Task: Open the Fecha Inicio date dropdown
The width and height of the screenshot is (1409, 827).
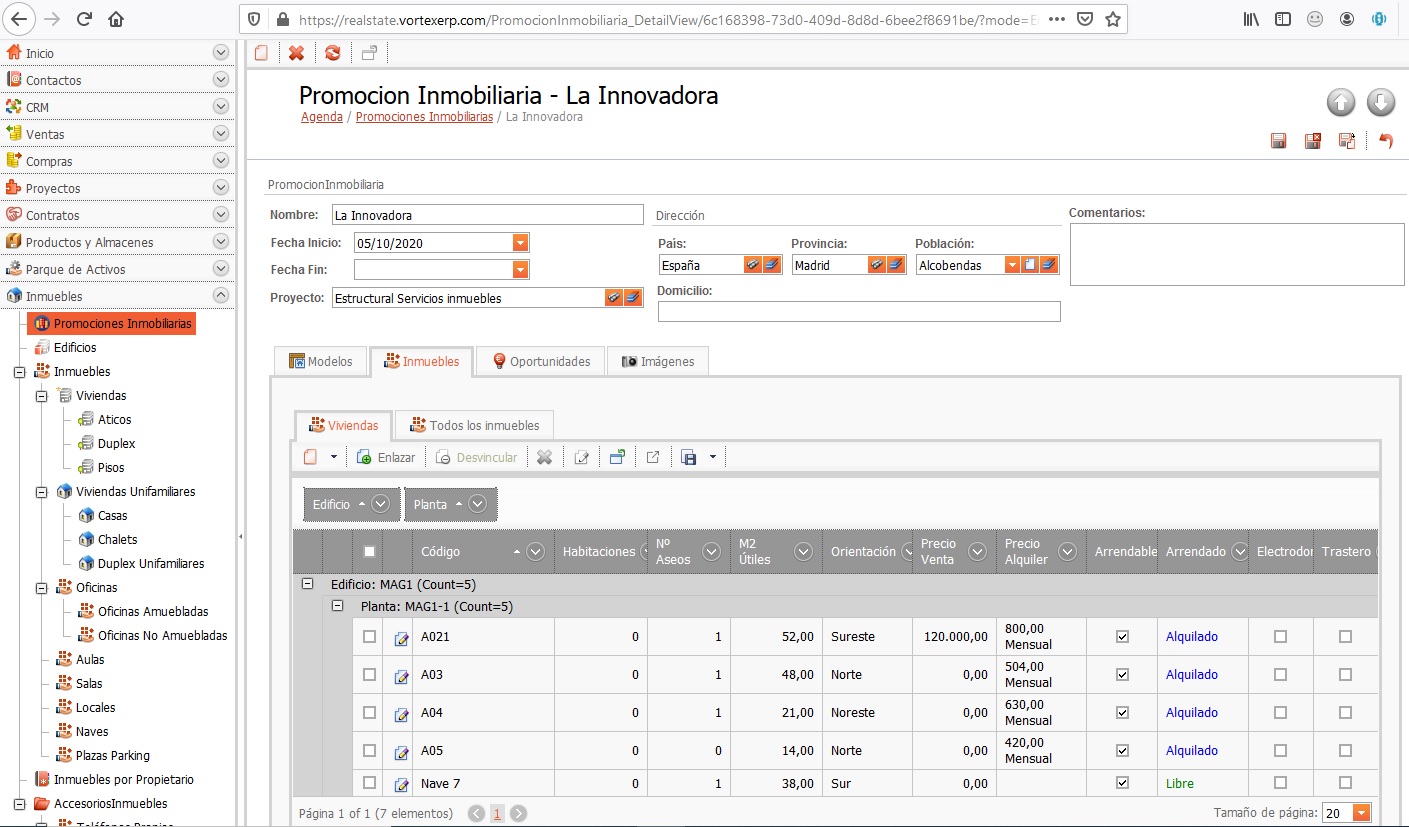Action: [520, 243]
